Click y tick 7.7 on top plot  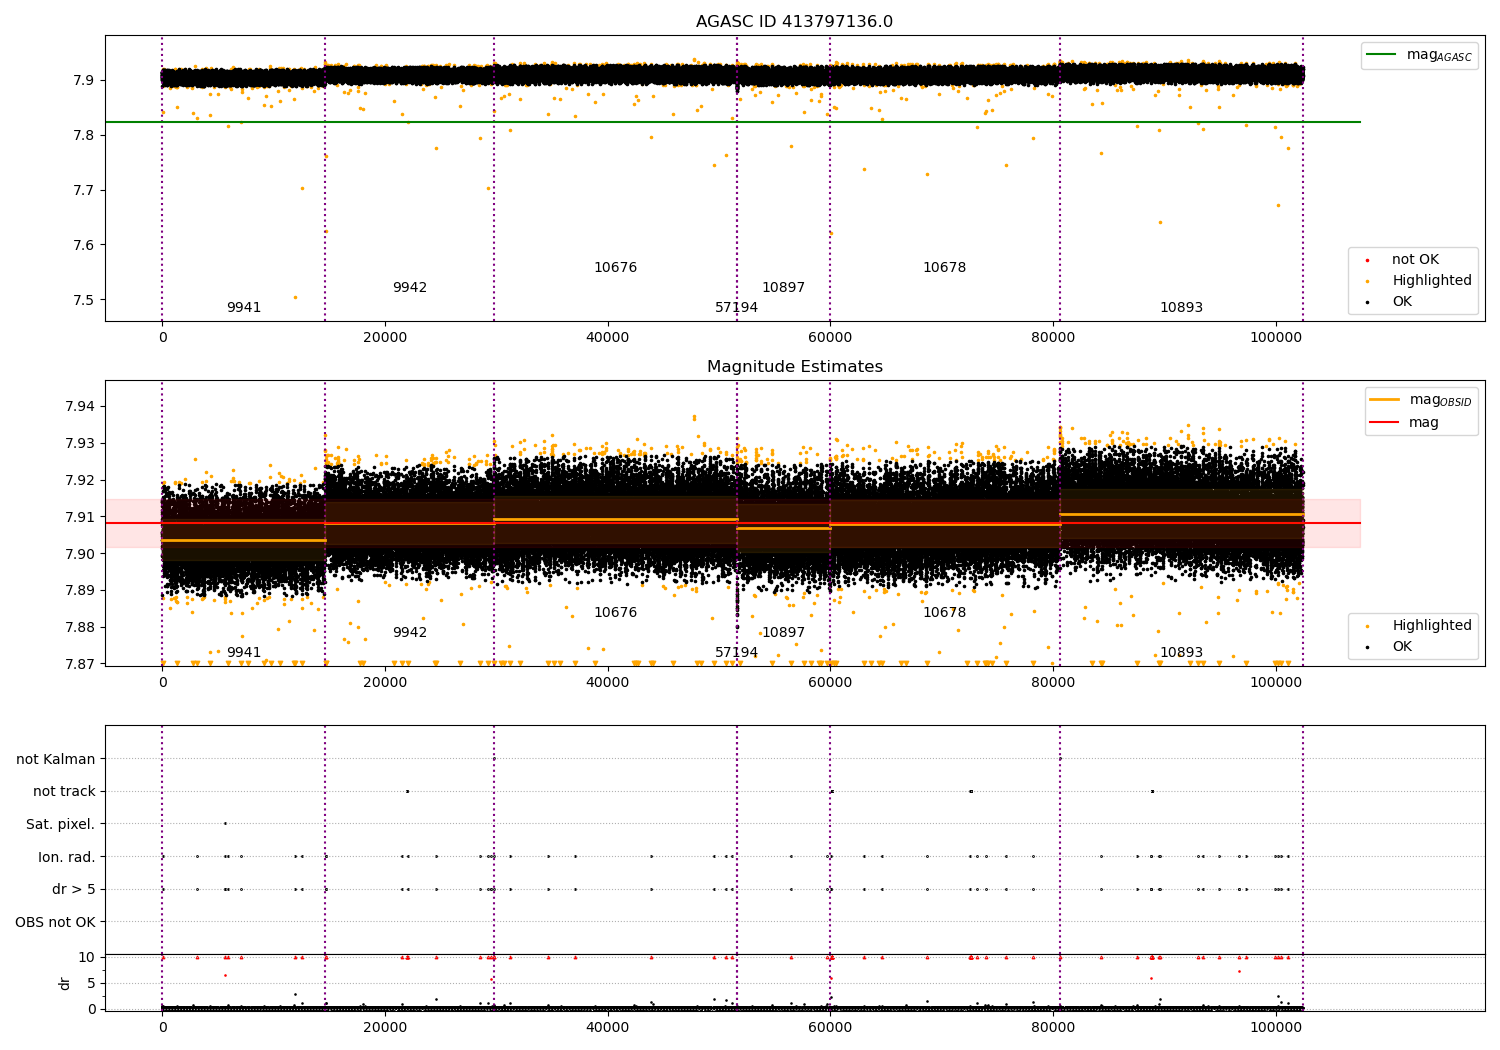pyautogui.click(x=85, y=191)
